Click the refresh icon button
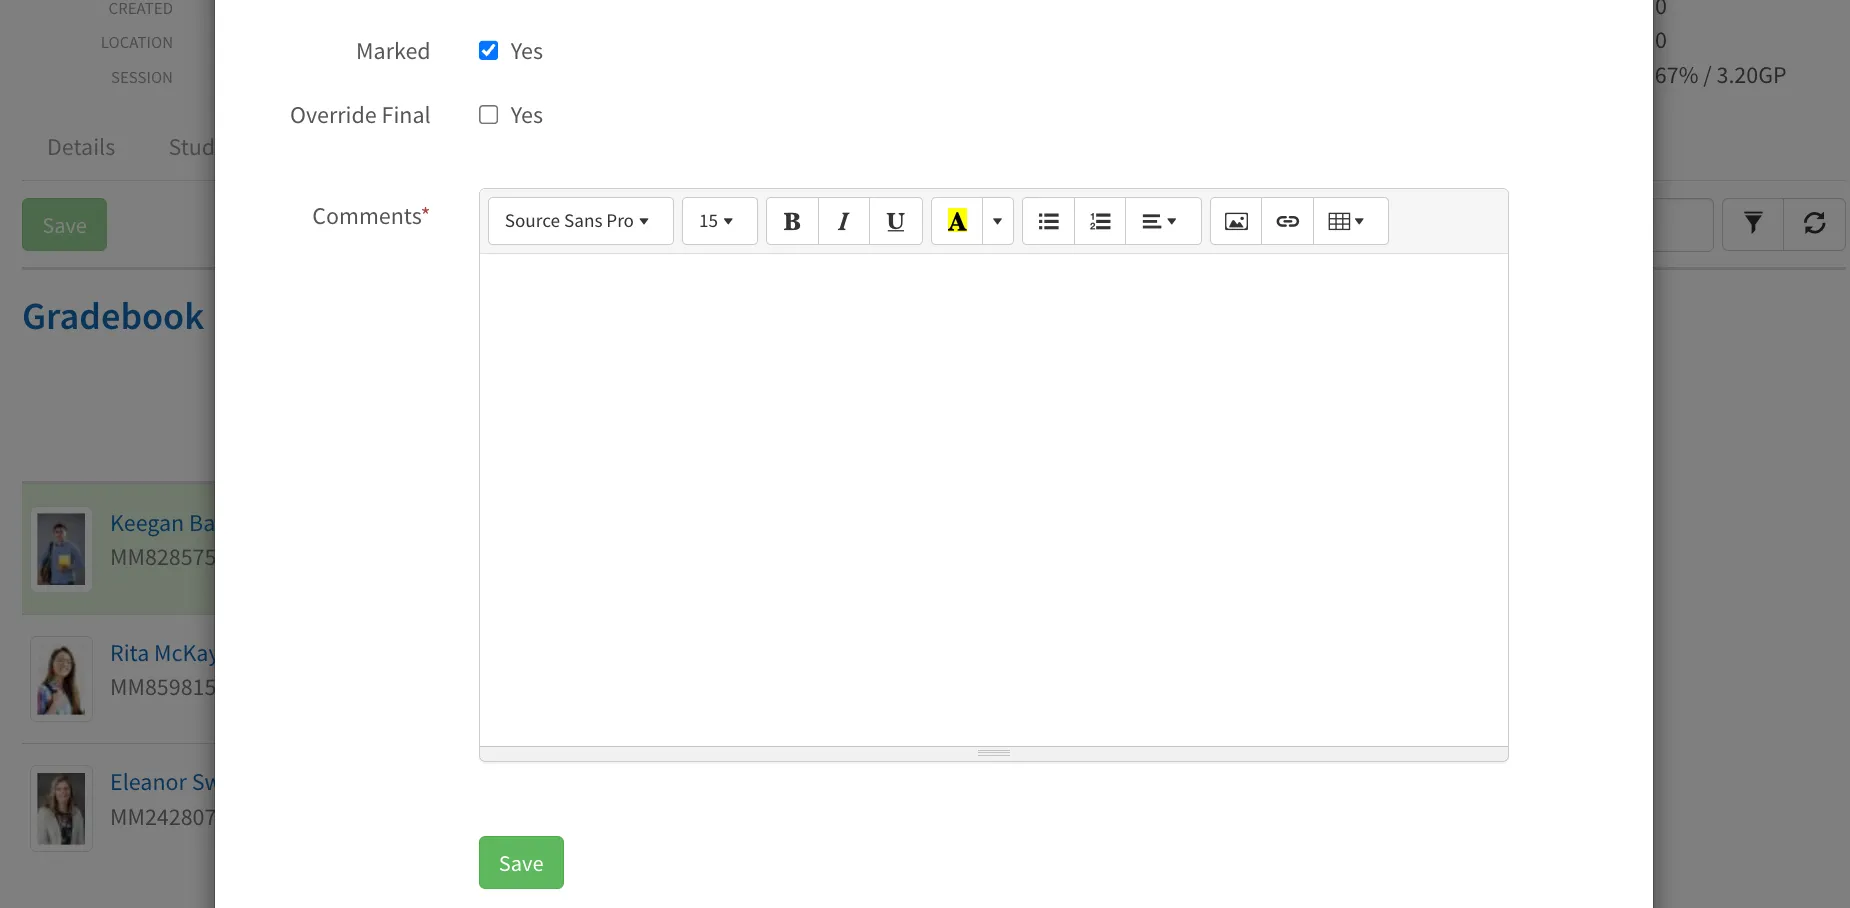Image resolution: width=1850 pixels, height=908 pixels. click(x=1815, y=224)
